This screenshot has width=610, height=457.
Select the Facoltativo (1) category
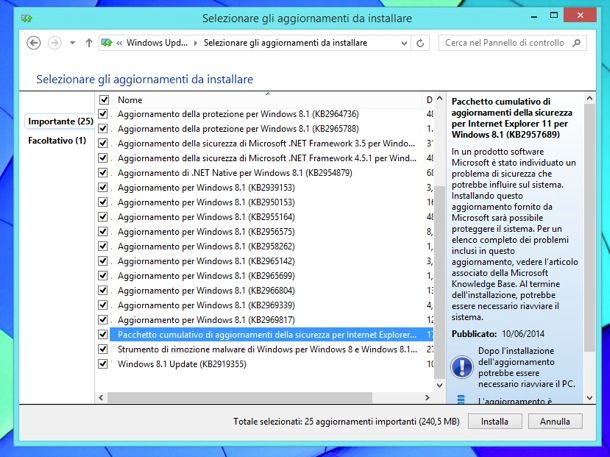pos(57,140)
